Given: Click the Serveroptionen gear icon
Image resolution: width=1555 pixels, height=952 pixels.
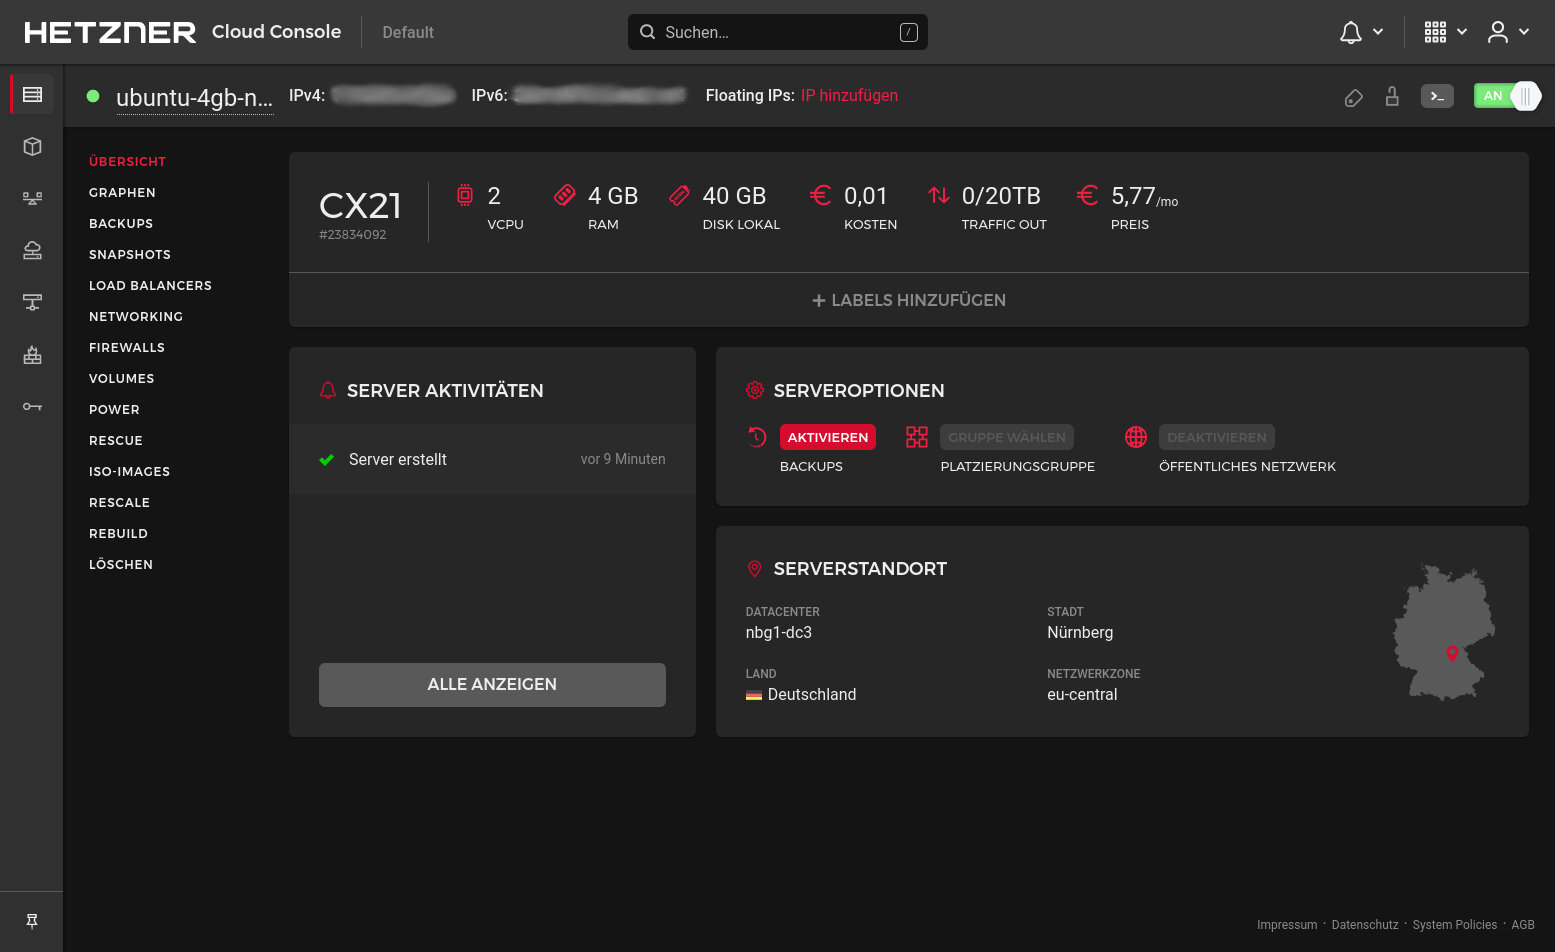Looking at the screenshot, I should tap(755, 390).
